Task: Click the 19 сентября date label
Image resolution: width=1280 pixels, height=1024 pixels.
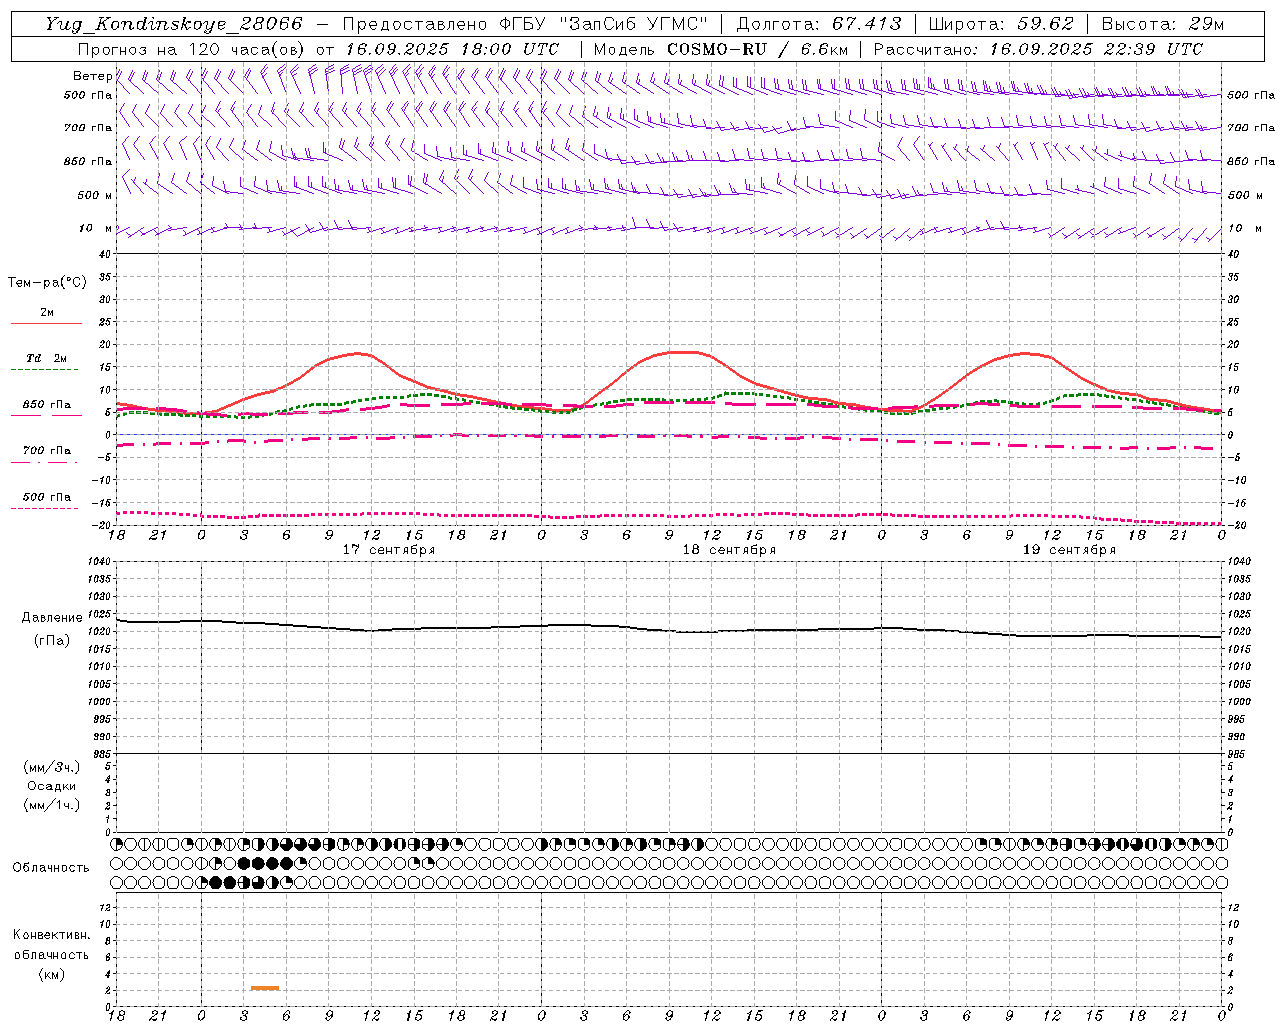Action: (x=1069, y=550)
